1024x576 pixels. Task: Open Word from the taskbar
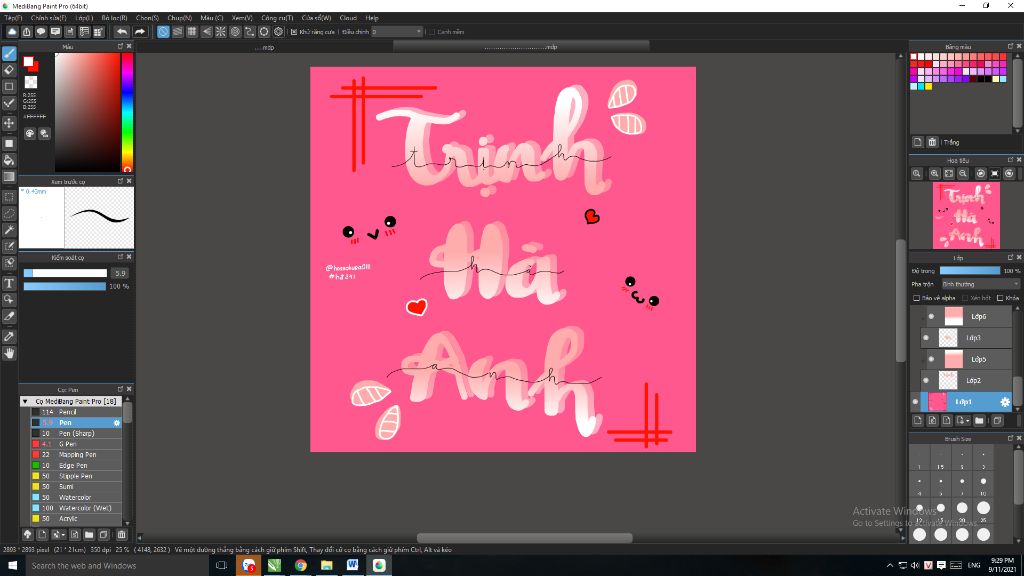[352, 566]
